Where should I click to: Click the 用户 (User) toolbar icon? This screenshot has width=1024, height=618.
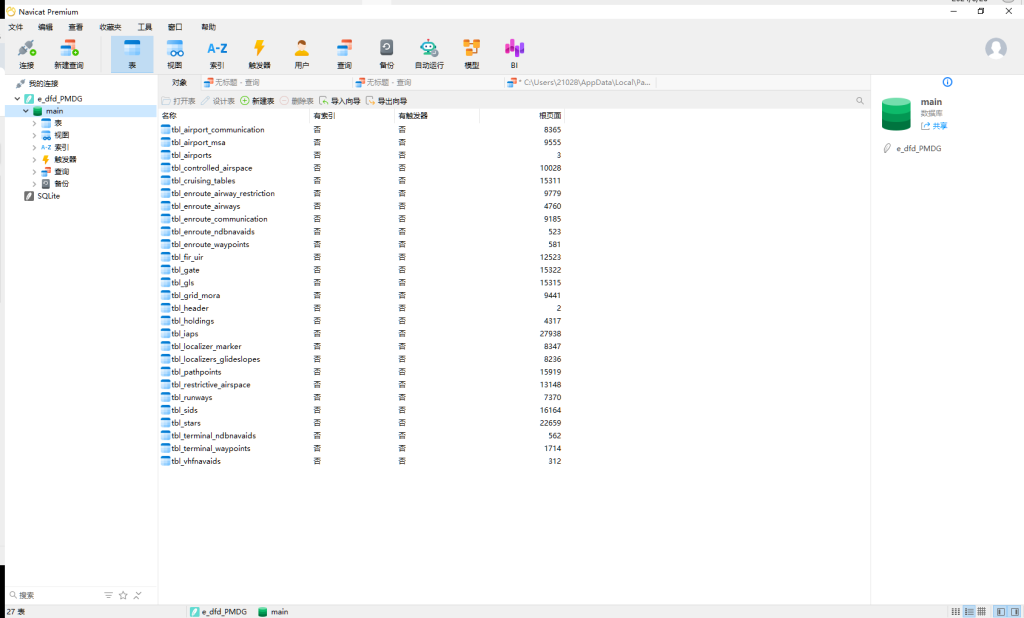[x=302, y=54]
